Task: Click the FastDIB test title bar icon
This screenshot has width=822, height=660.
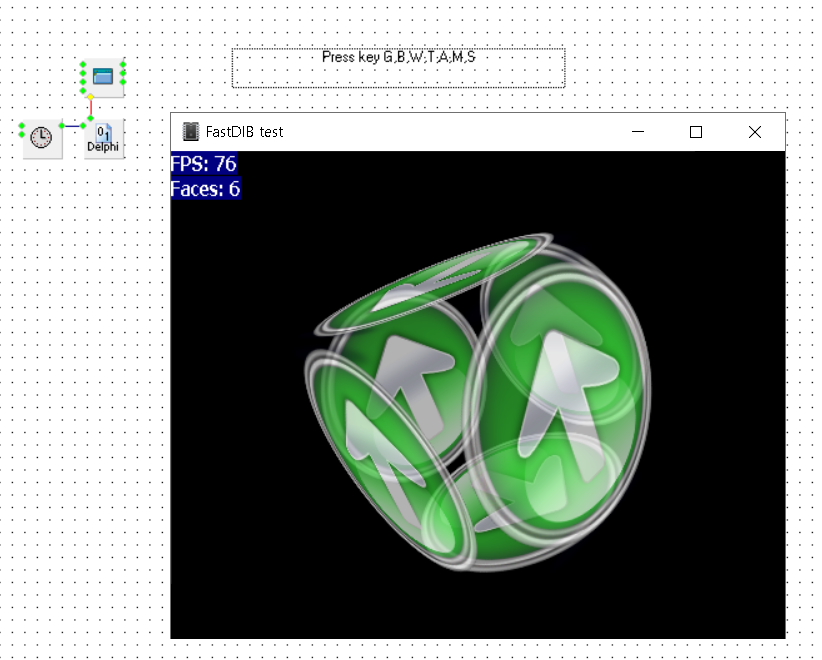Action: 191,132
